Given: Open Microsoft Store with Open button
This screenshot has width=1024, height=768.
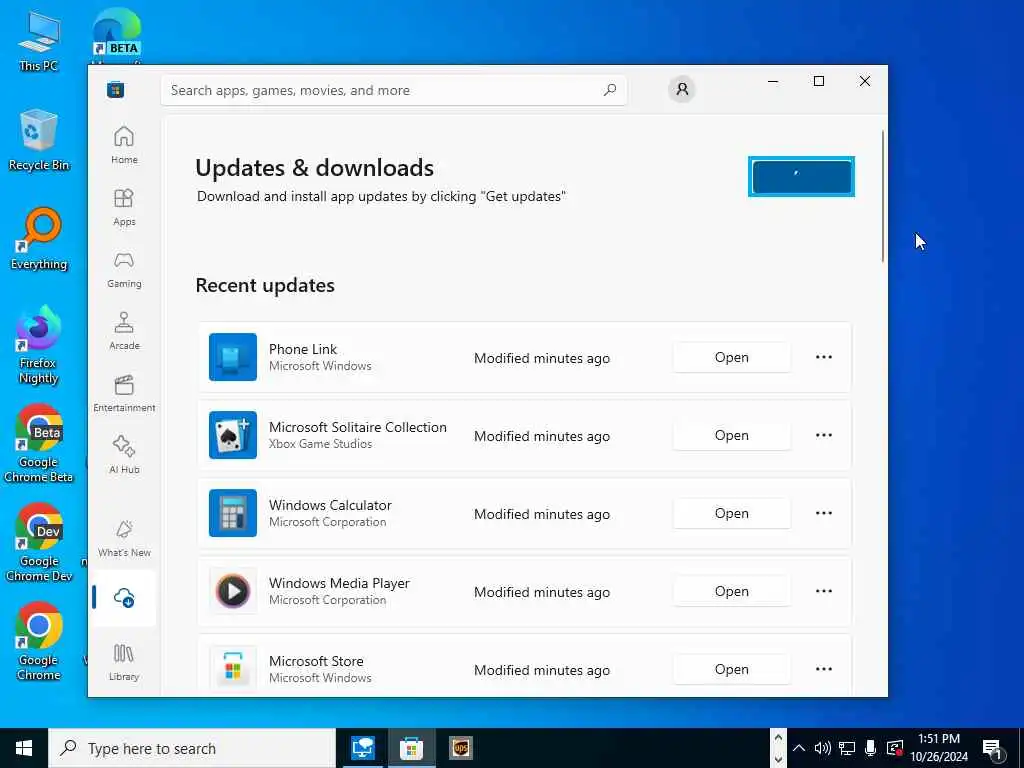Looking at the screenshot, I should click(x=731, y=669).
